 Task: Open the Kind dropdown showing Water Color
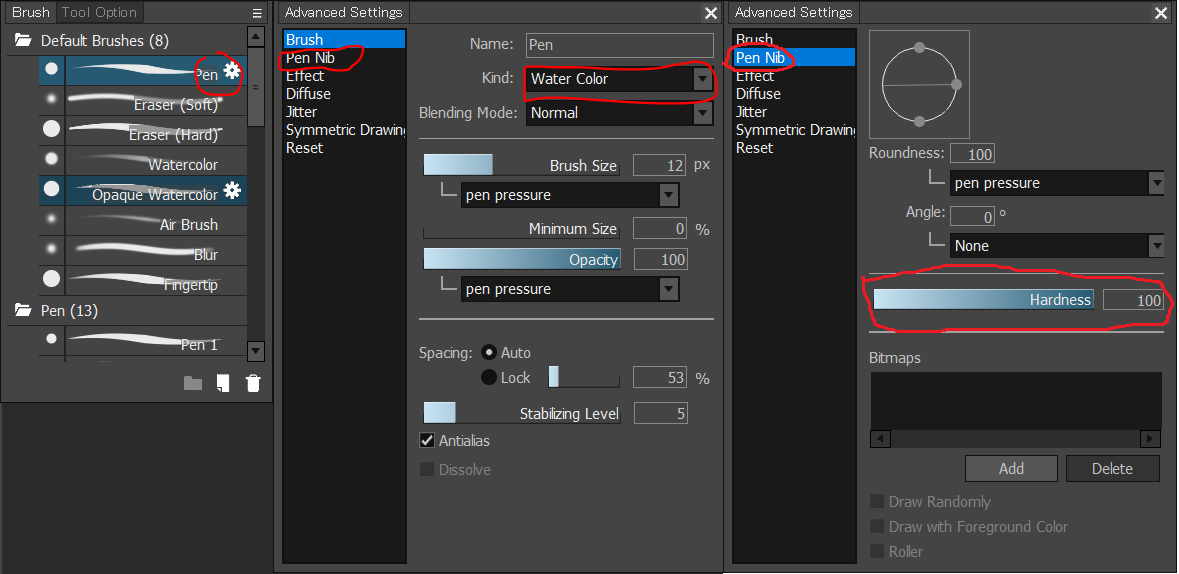619,79
